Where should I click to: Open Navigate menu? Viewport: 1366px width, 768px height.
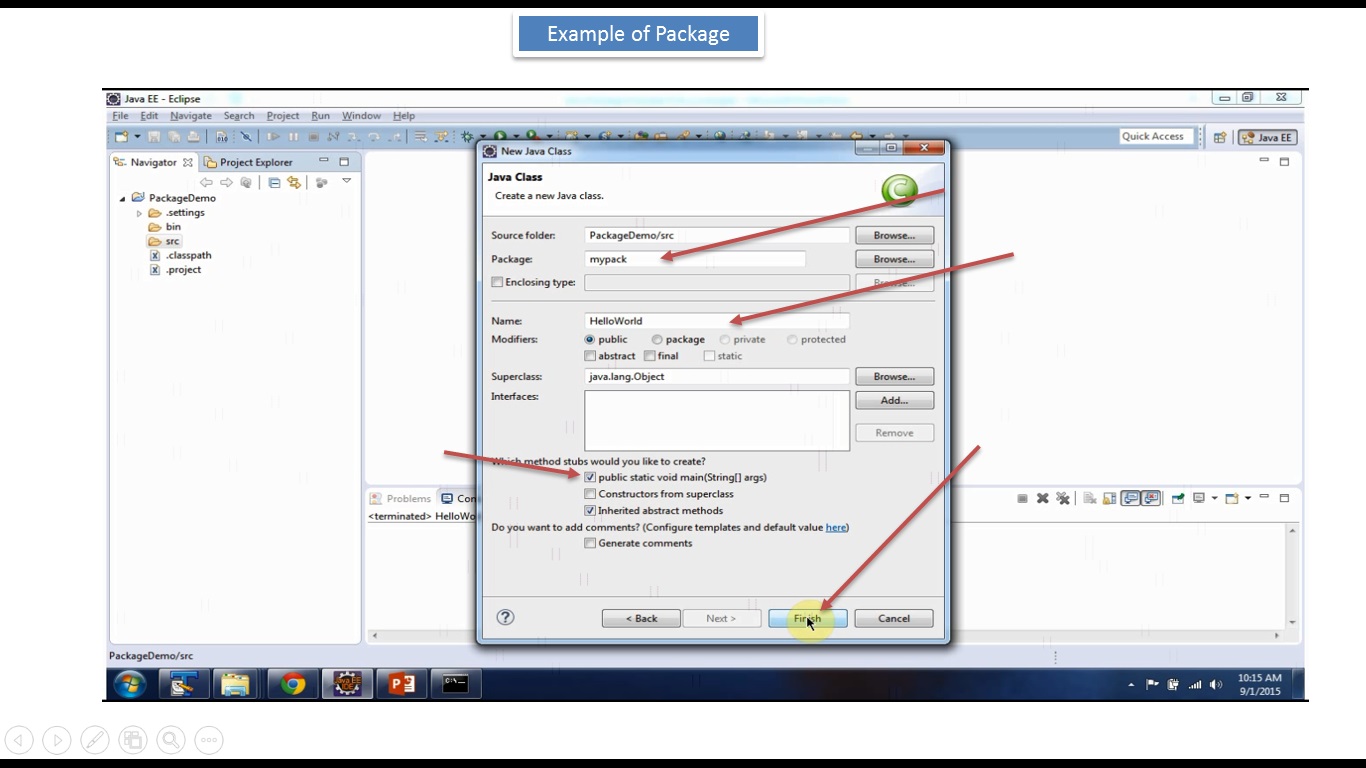click(x=190, y=116)
